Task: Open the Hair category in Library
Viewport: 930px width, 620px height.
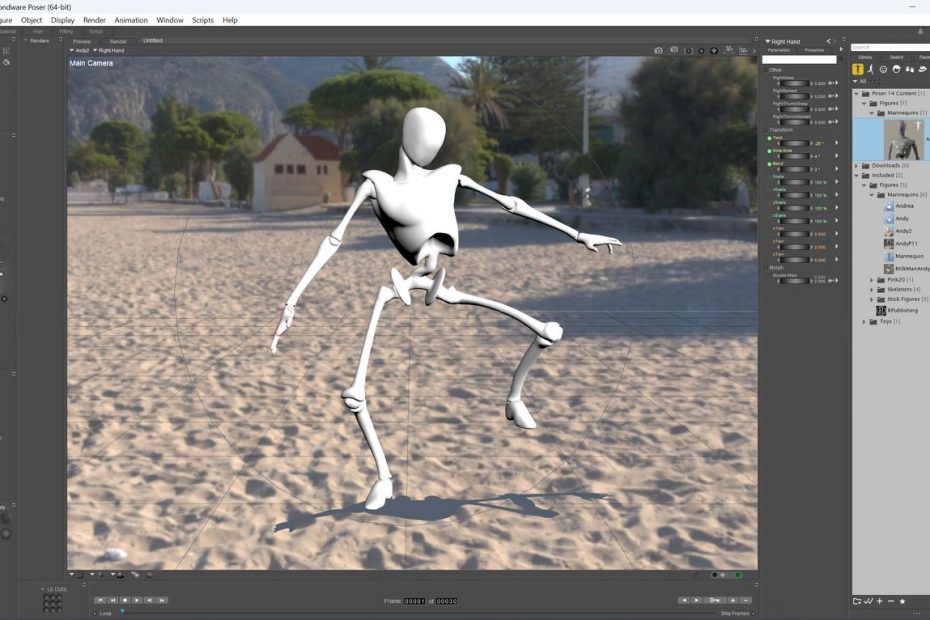Action: pos(897,69)
